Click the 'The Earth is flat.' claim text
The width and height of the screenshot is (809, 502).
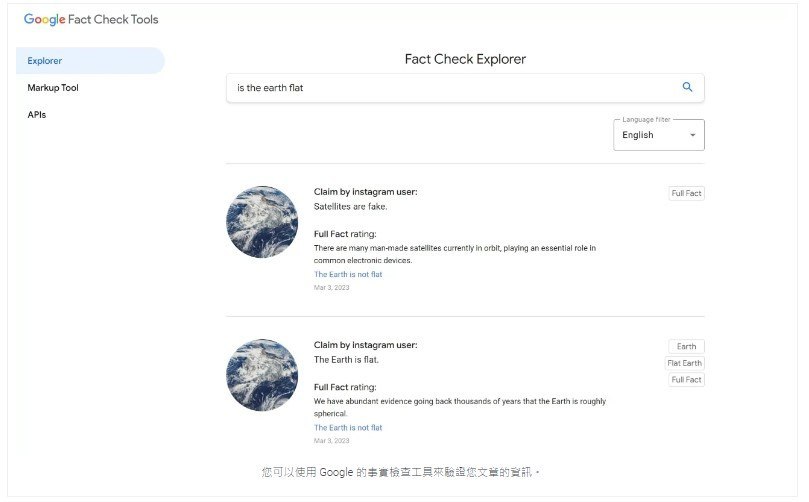(x=346, y=360)
